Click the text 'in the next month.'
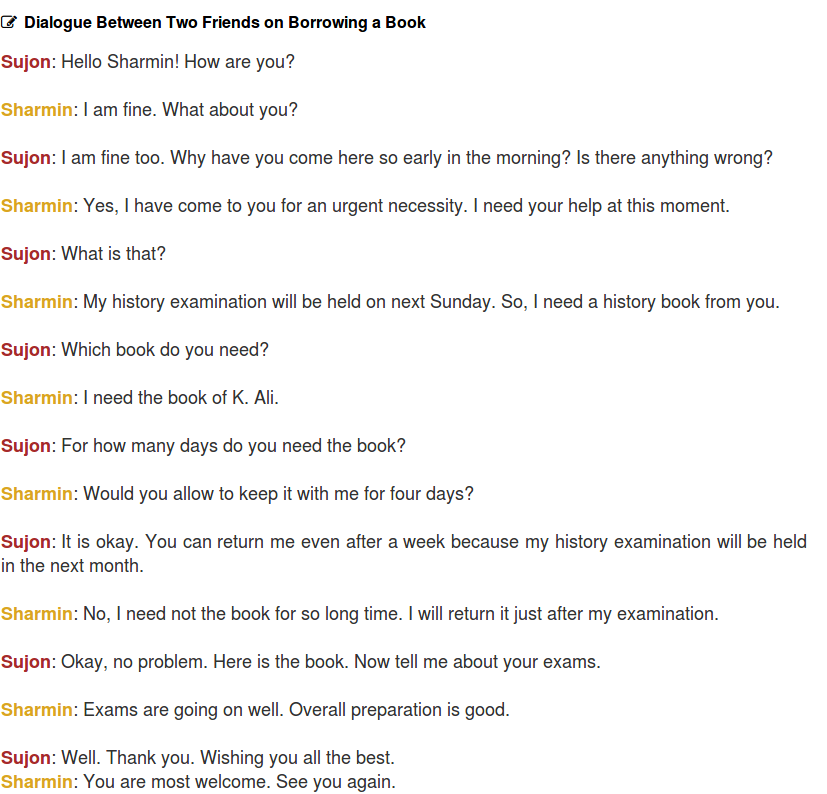827x794 pixels. click(72, 566)
